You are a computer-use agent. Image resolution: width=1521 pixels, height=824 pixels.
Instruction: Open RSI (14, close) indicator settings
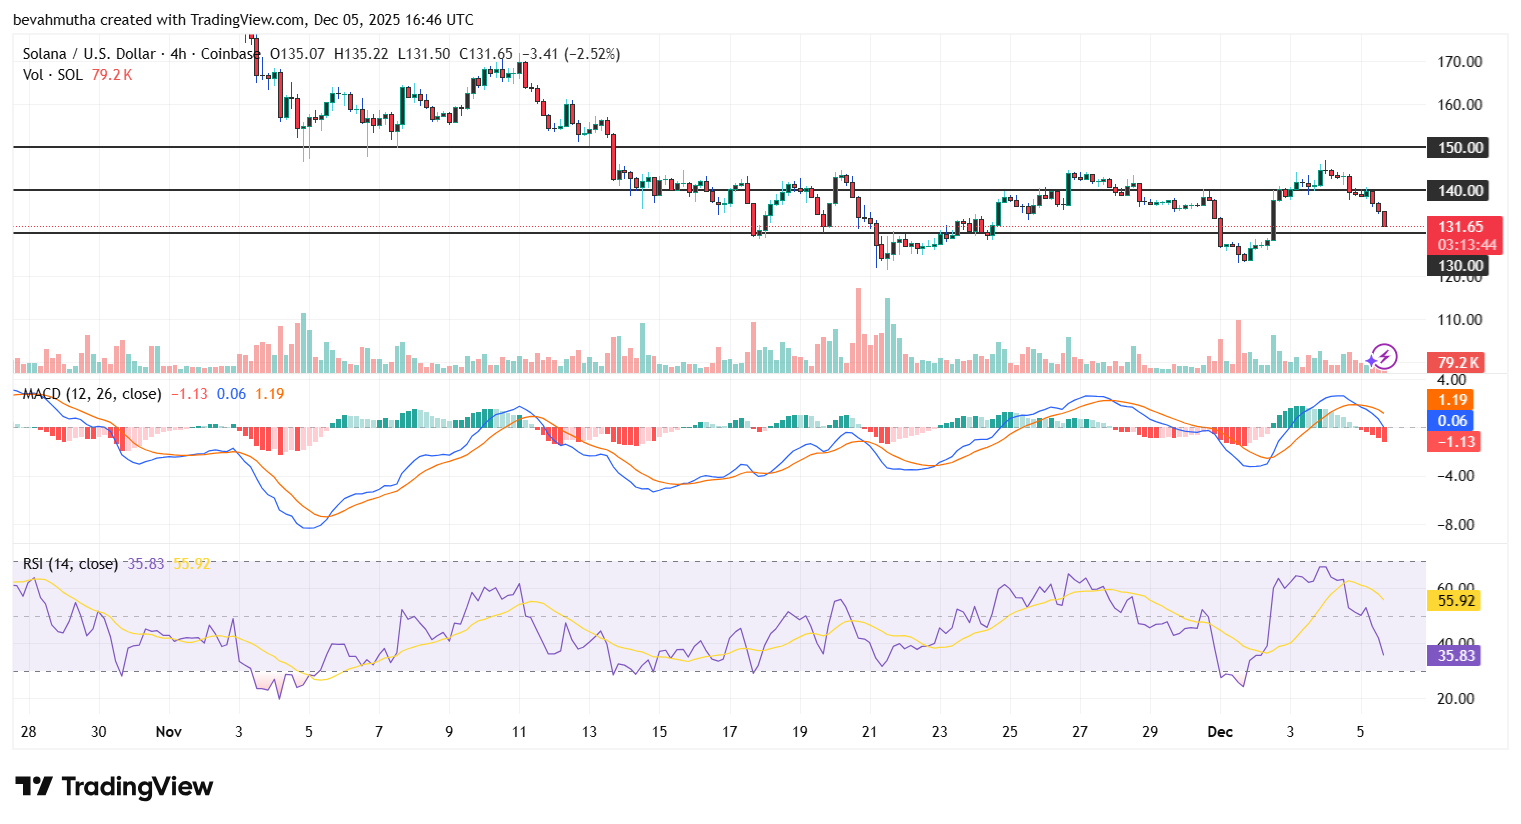point(70,564)
